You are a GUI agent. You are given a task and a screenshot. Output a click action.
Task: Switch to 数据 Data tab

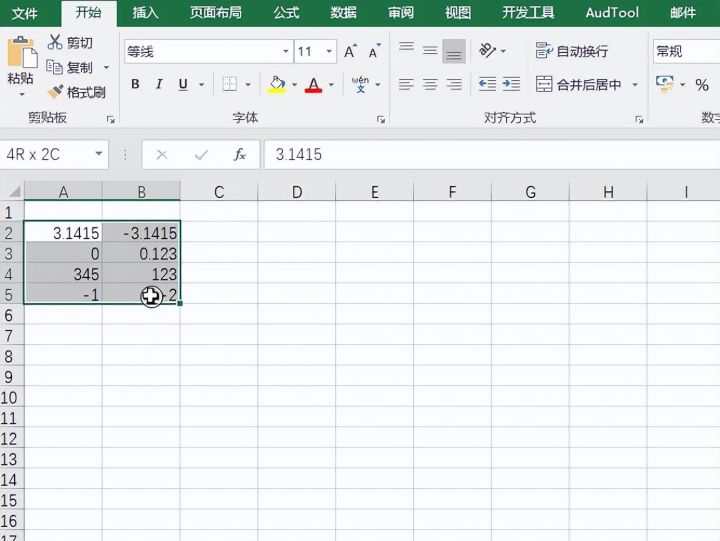pos(343,12)
